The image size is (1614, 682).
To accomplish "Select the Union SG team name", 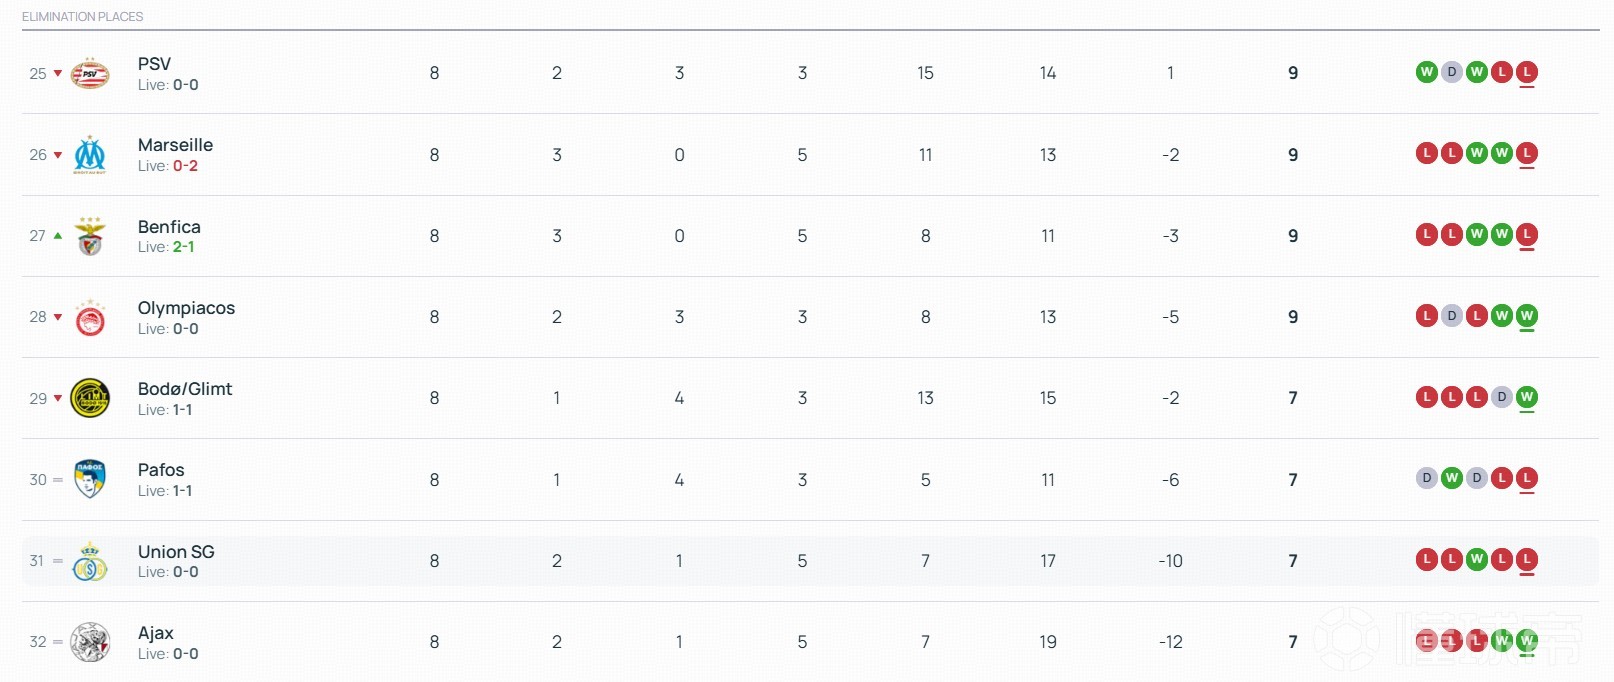I will click(x=176, y=552).
